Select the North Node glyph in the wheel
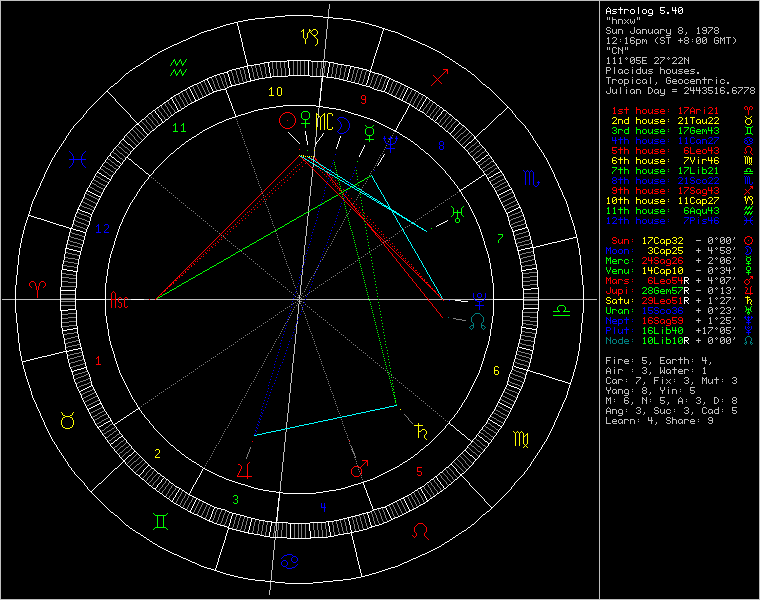The width and height of the screenshot is (760, 600). (478, 320)
